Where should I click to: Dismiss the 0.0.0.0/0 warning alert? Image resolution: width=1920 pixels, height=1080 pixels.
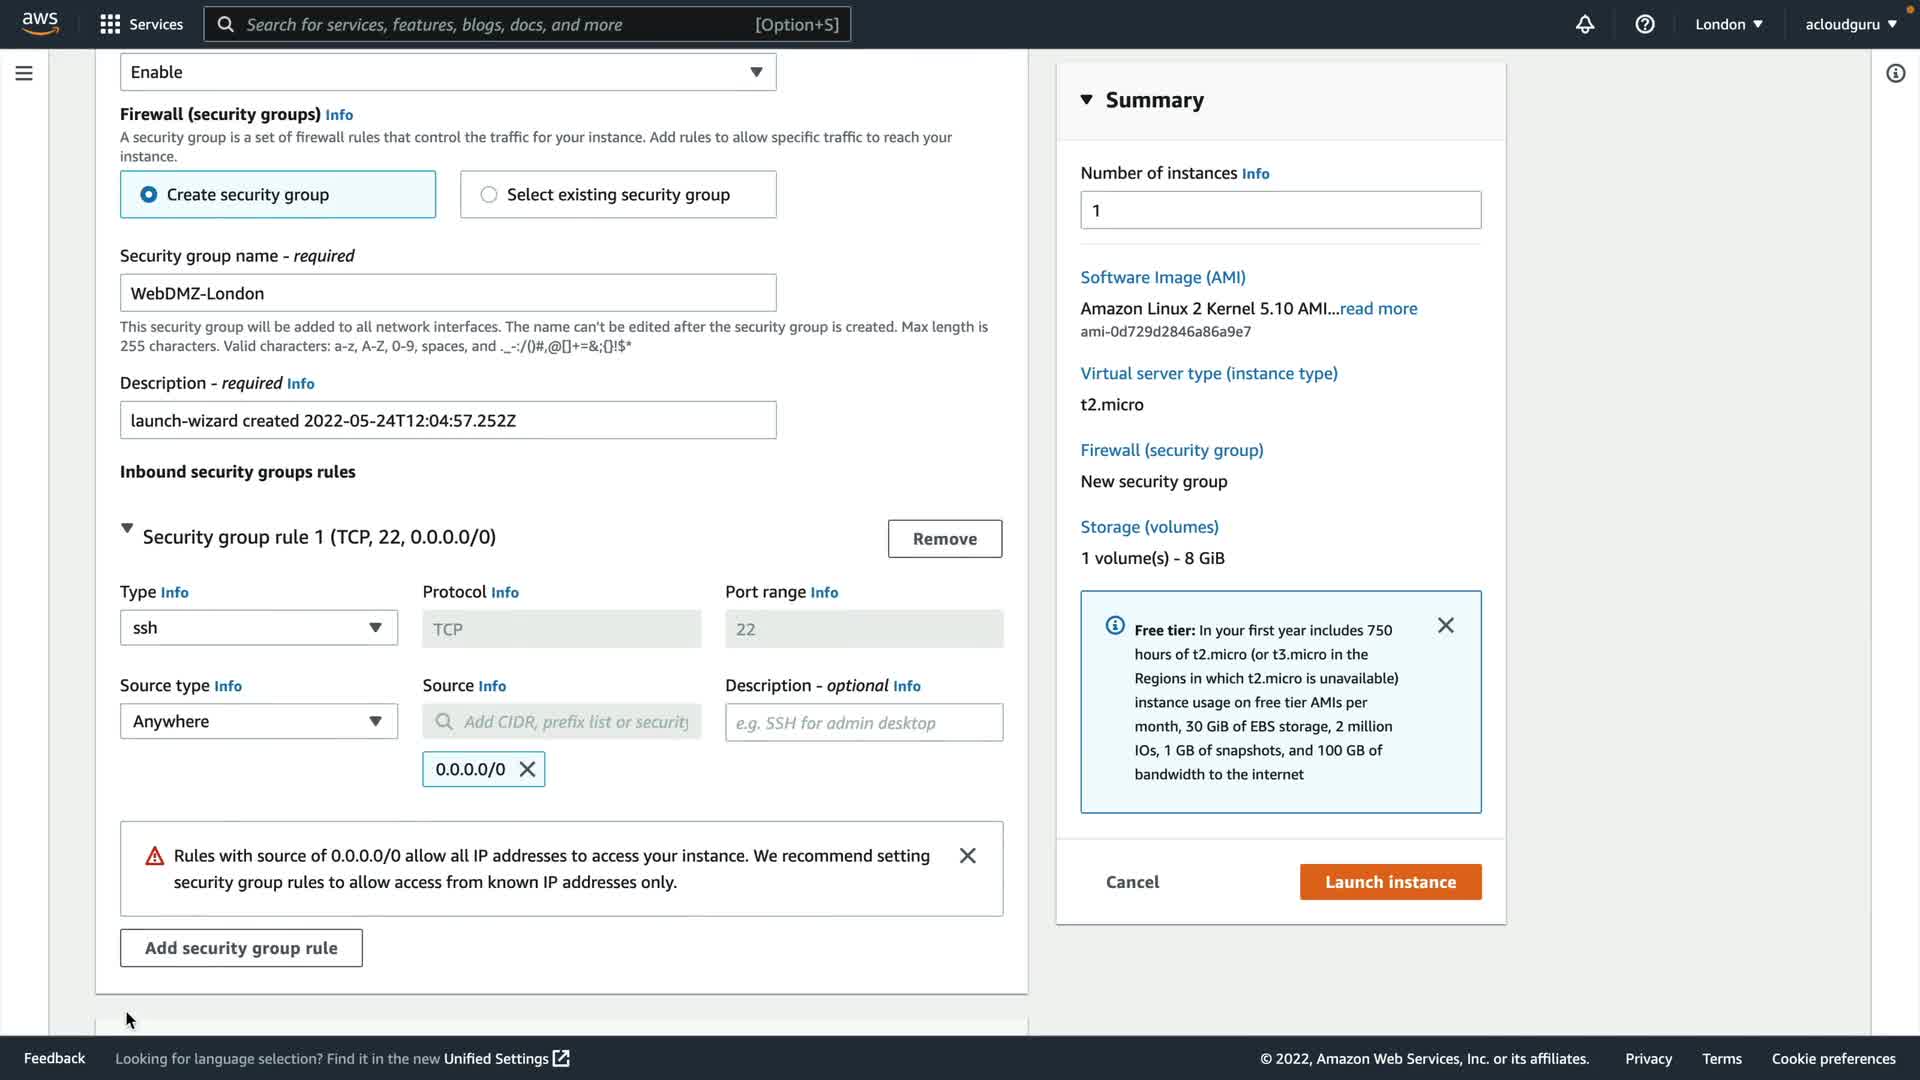point(967,856)
